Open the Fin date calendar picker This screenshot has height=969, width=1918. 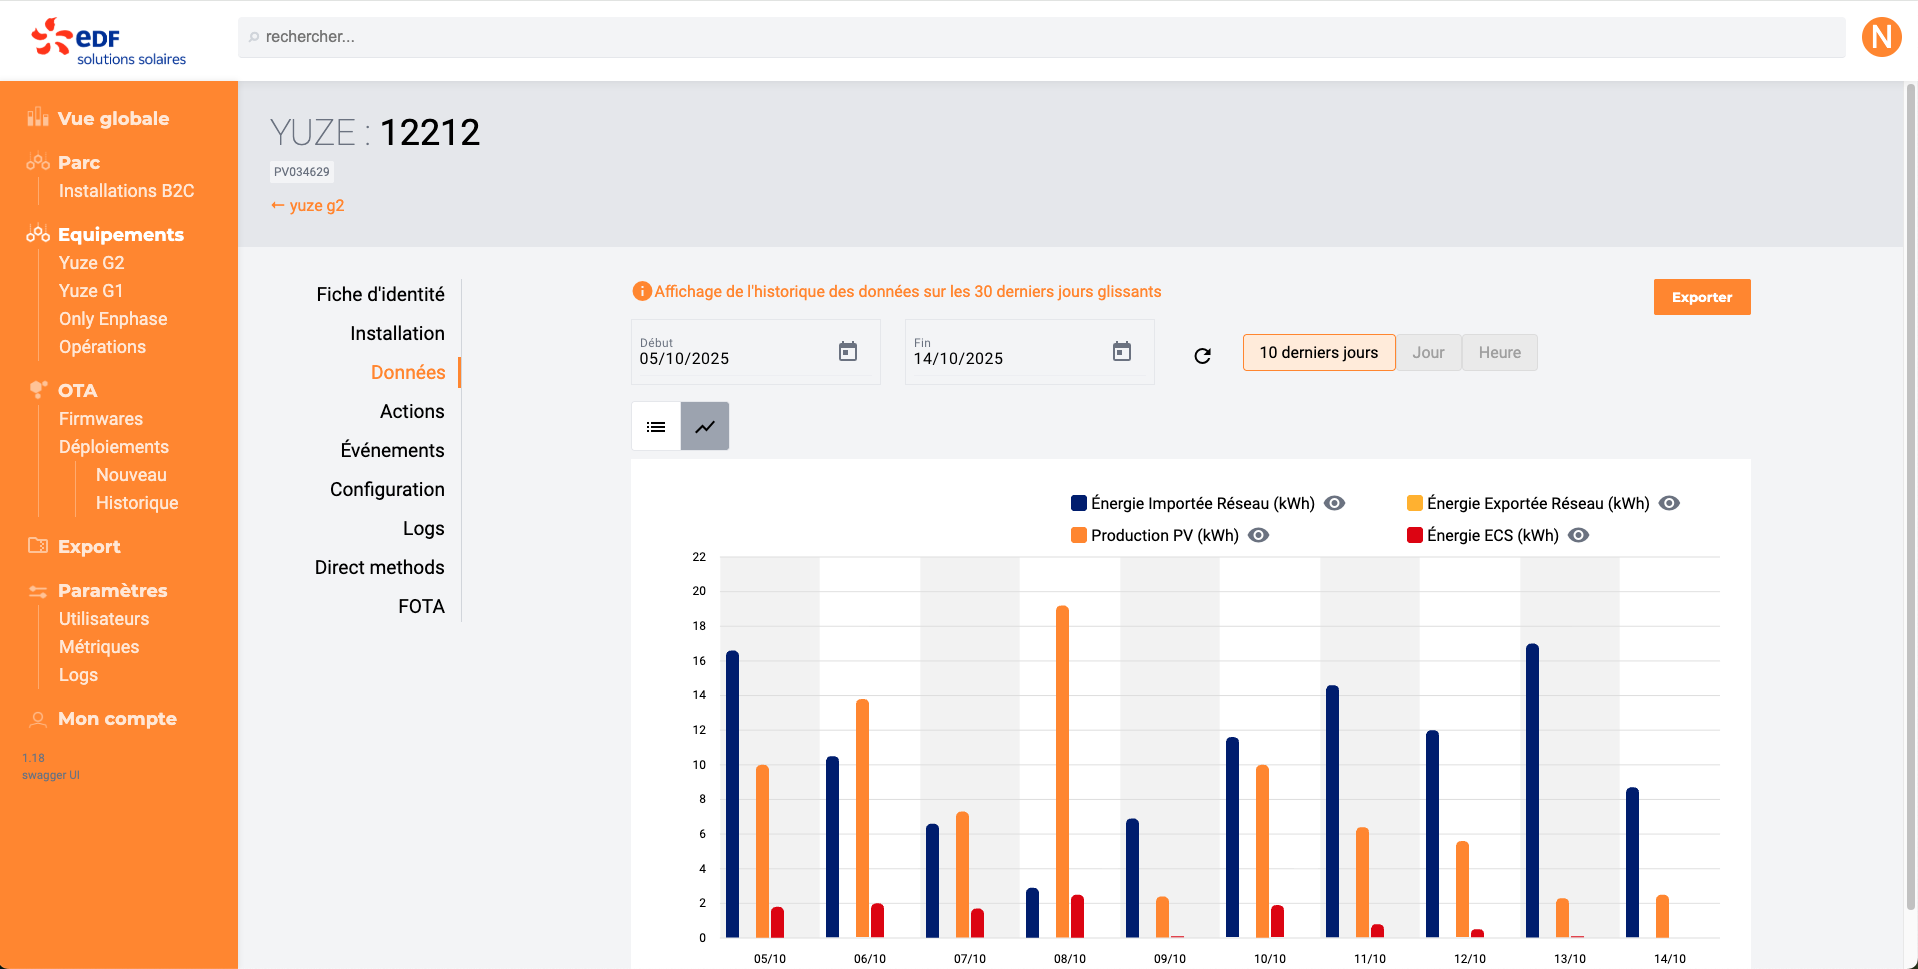pos(1122,351)
